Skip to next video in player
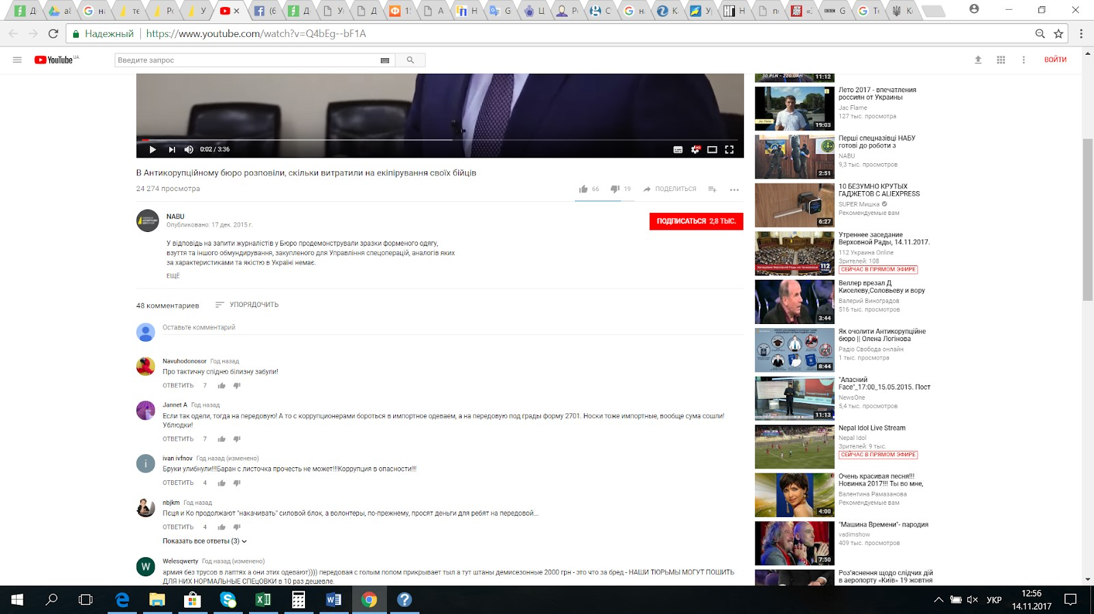1094x614 pixels. click(x=171, y=150)
